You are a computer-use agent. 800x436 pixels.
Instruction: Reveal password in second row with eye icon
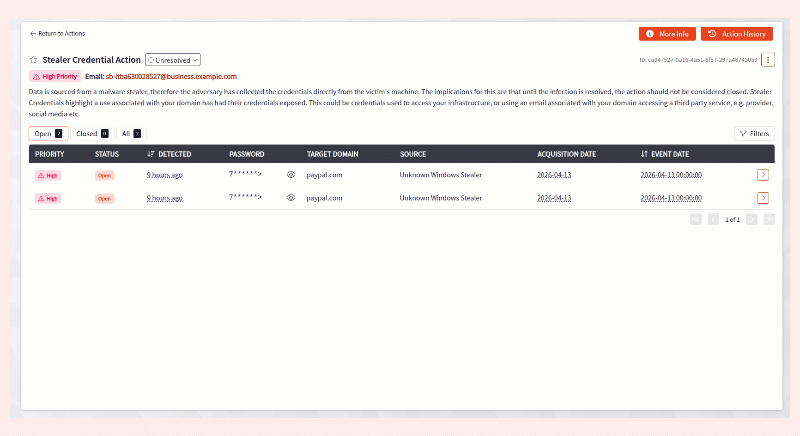(x=291, y=198)
